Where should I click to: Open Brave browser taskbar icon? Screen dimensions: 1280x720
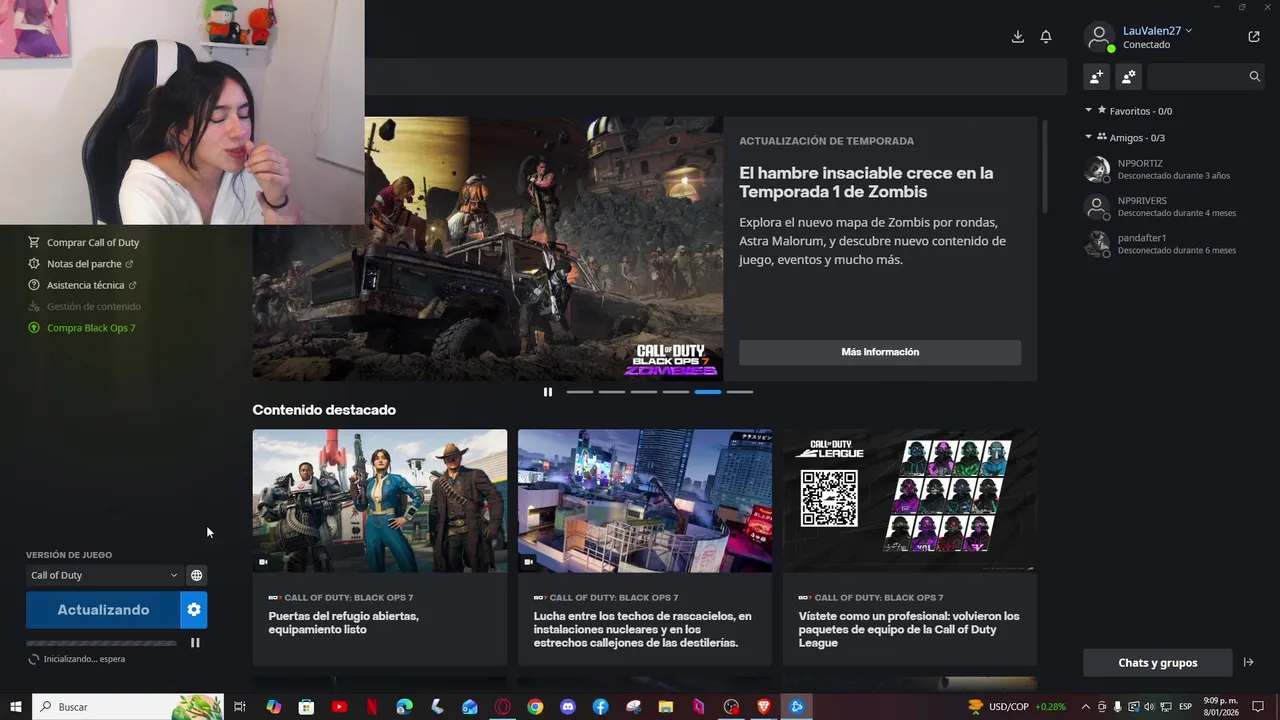pyautogui.click(x=764, y=707)
